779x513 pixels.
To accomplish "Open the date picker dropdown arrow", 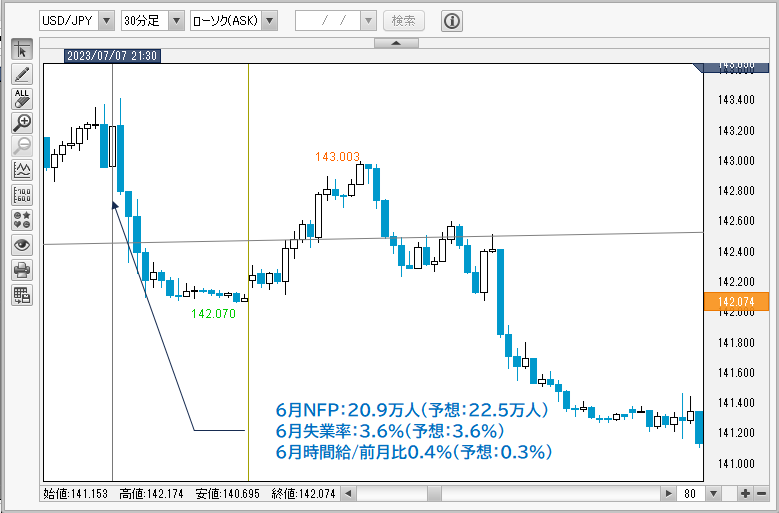I will 368,21.
